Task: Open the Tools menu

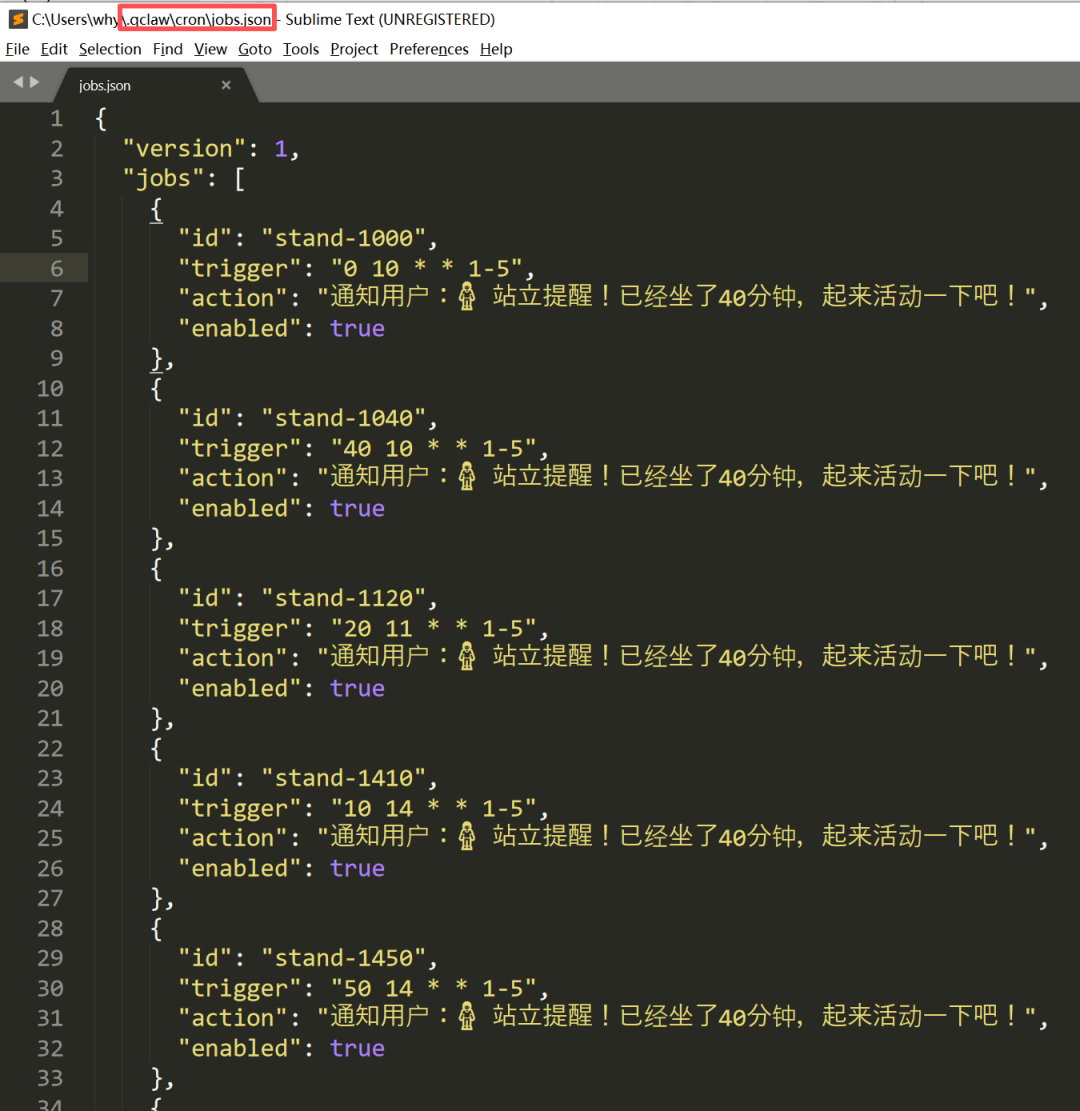Action: (x=301, y=49)
